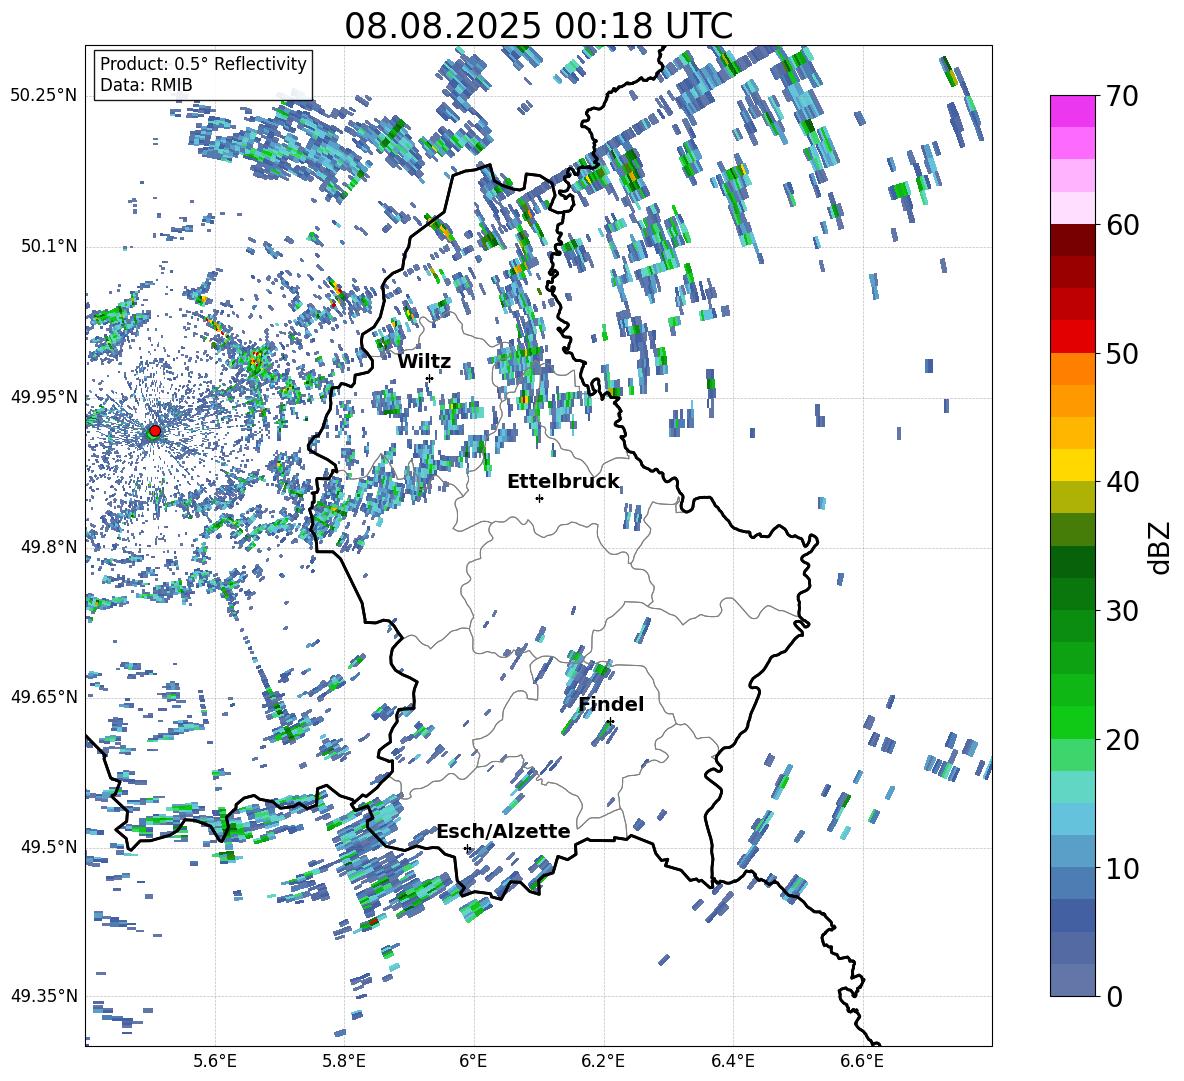Click the 40 tick on colorbar
Viewport: 1184px width, 1081px height.
1121,482
